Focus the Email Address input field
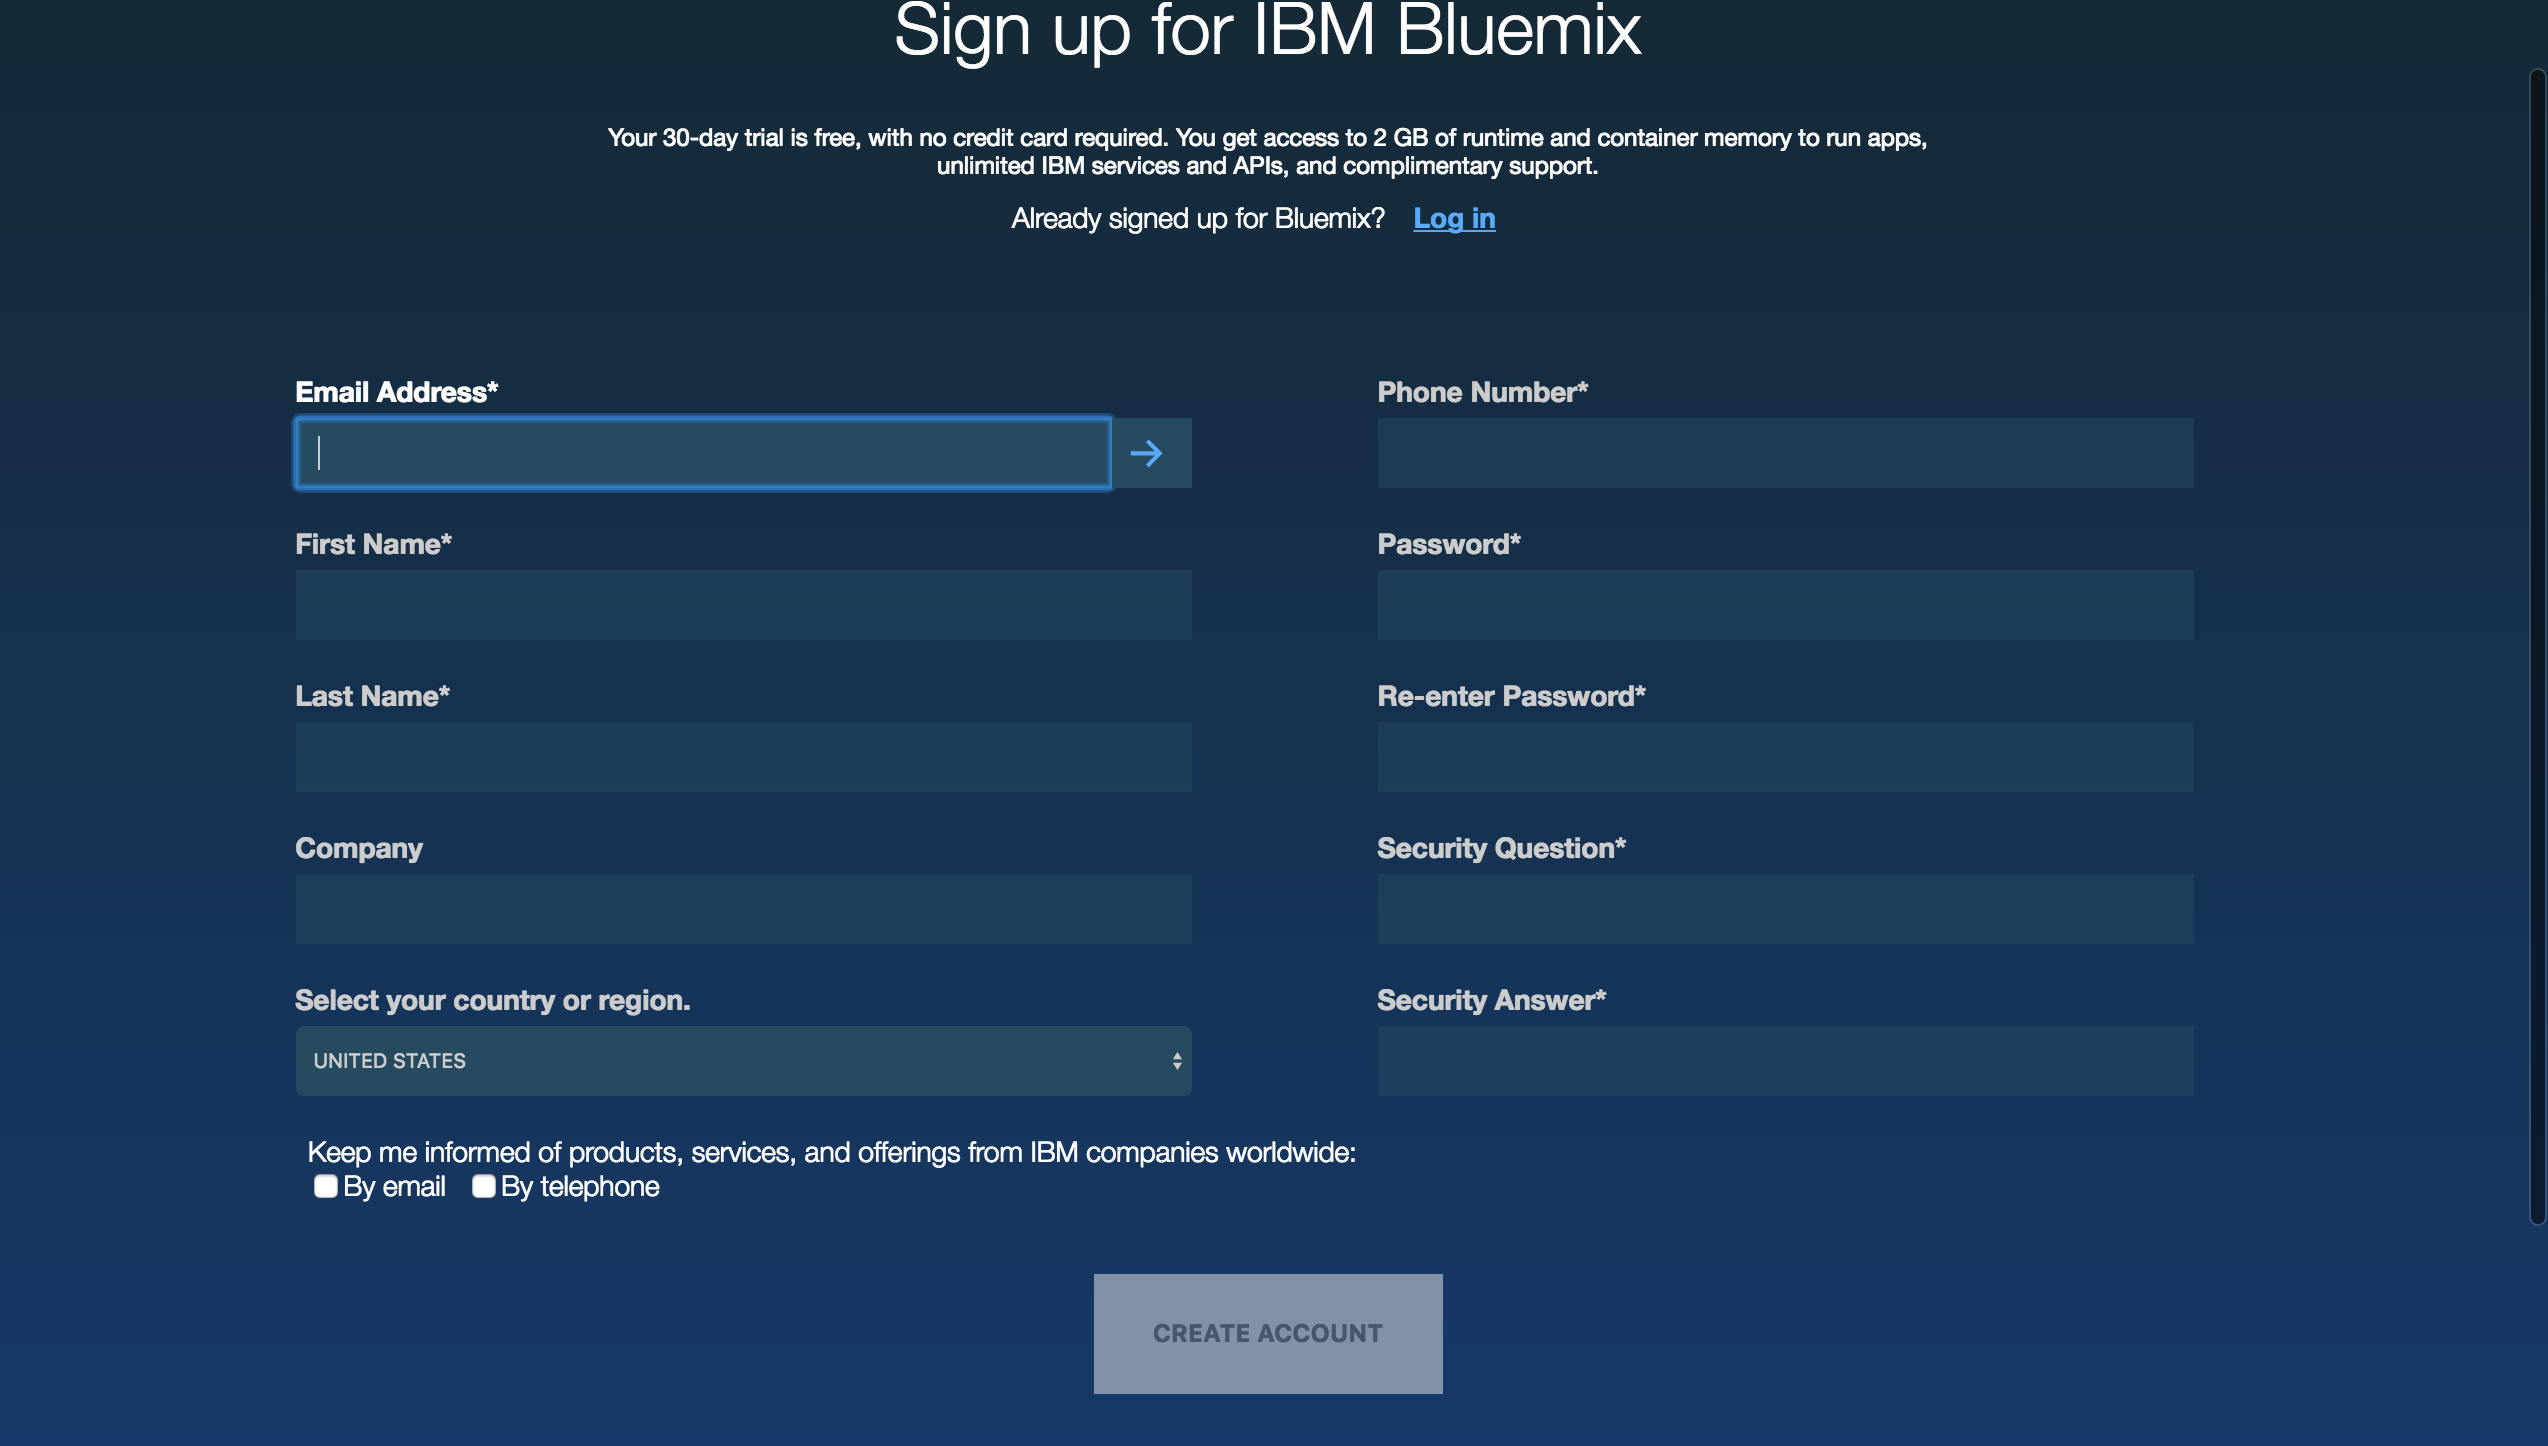 [702, 453]
